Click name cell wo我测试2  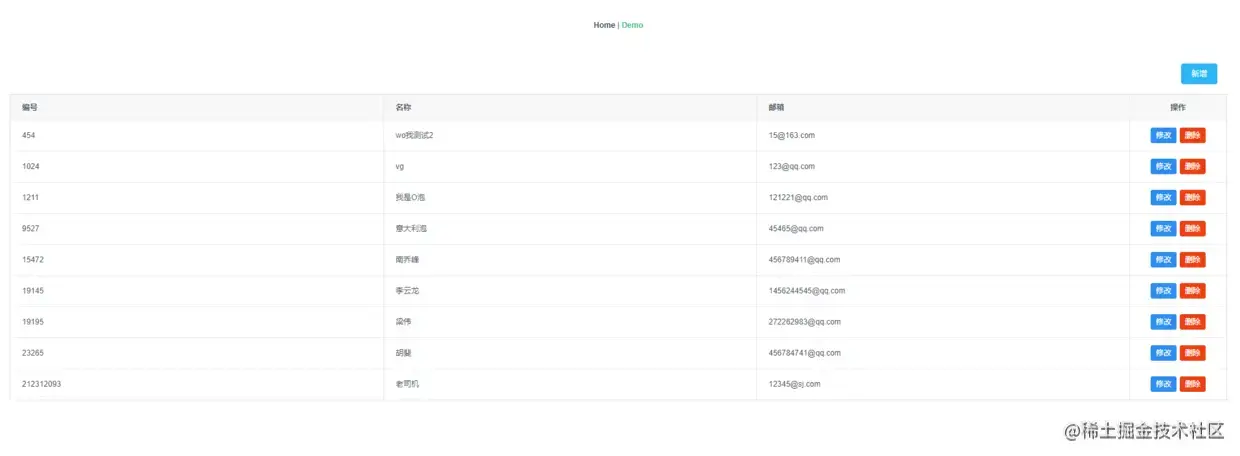click(x=570, y=135)
